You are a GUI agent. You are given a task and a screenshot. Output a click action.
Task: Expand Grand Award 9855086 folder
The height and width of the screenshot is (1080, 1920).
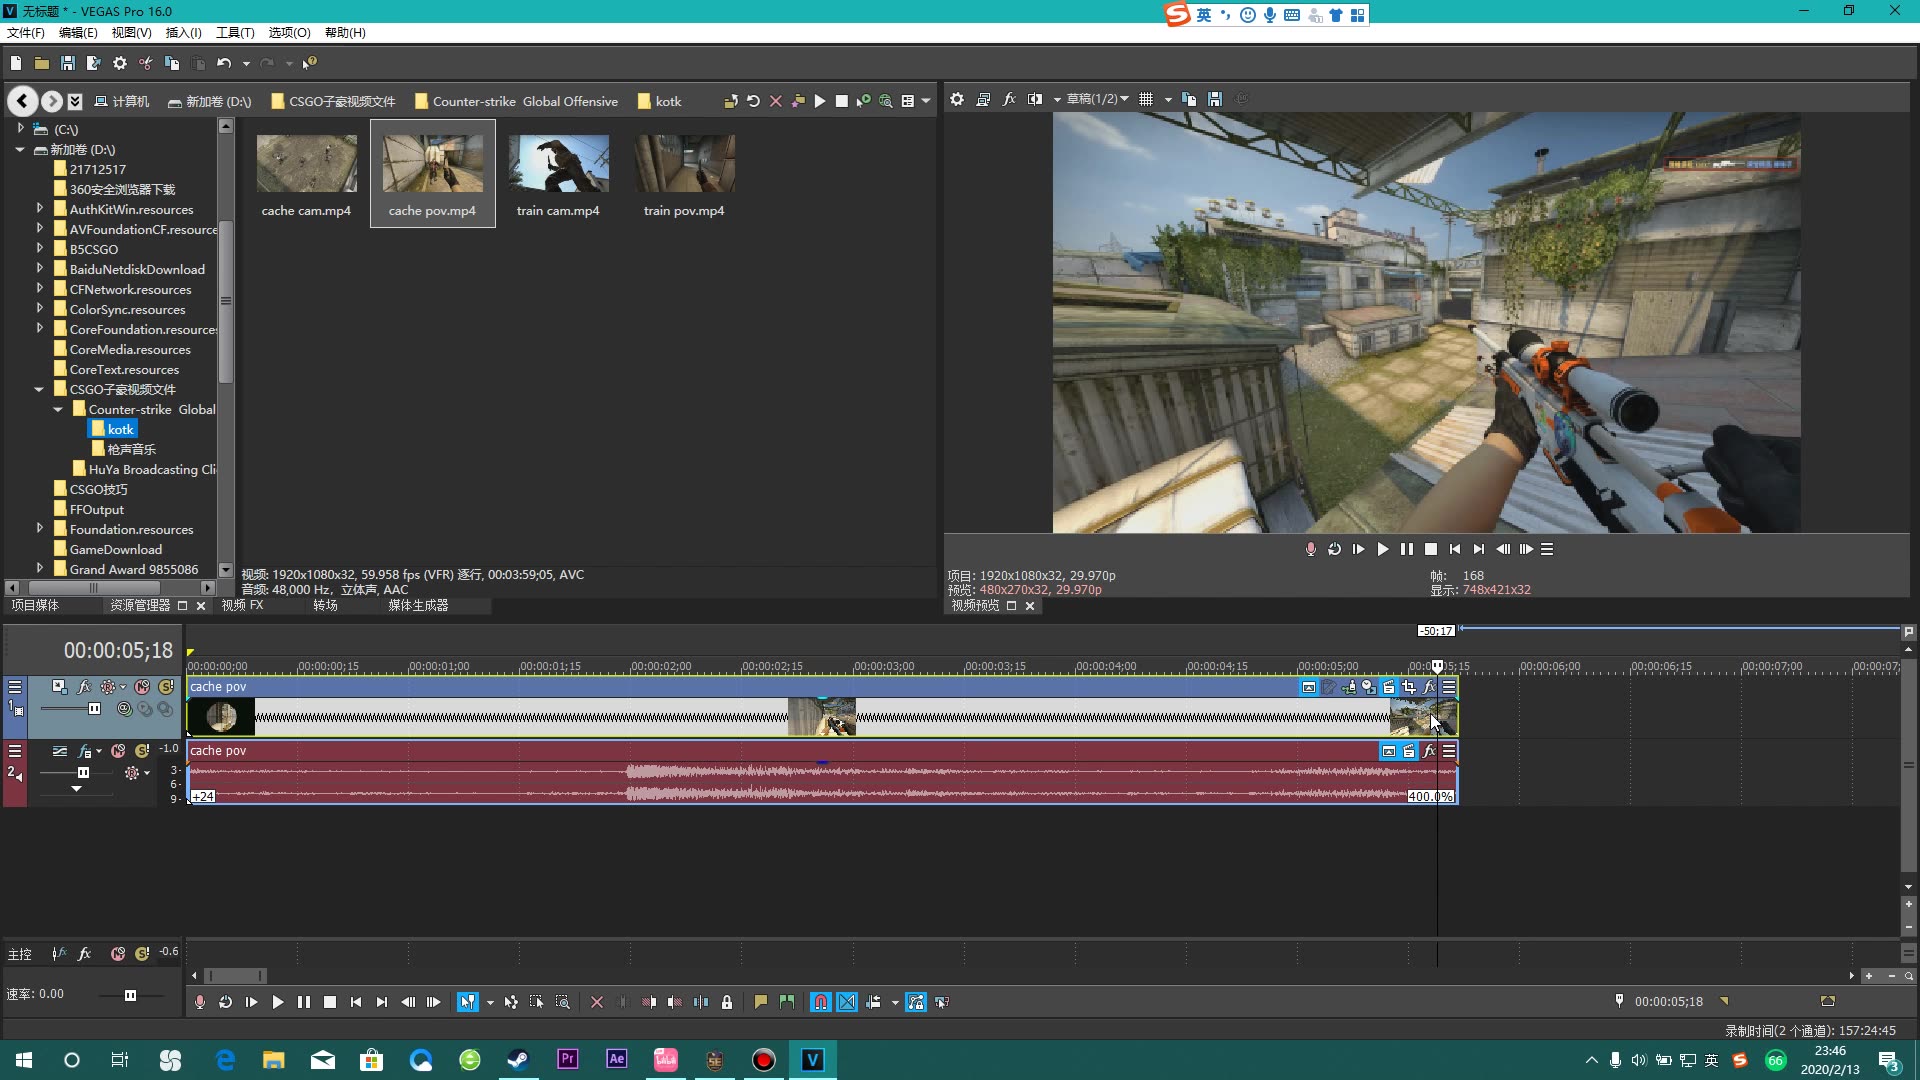point(39,568)
